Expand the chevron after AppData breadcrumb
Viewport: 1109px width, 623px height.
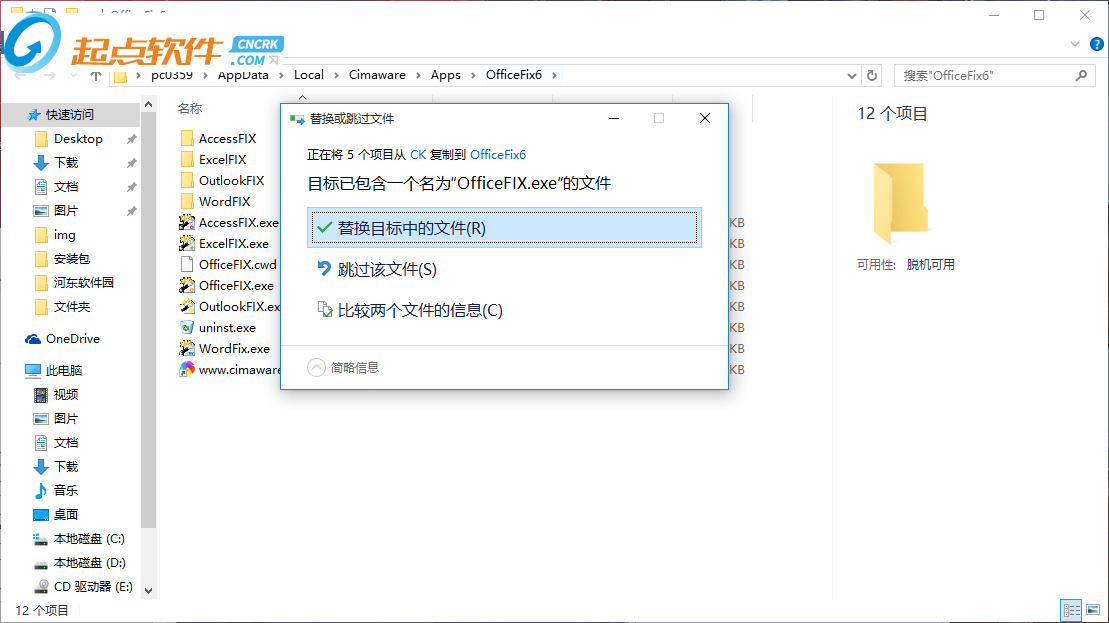[281, 75]
